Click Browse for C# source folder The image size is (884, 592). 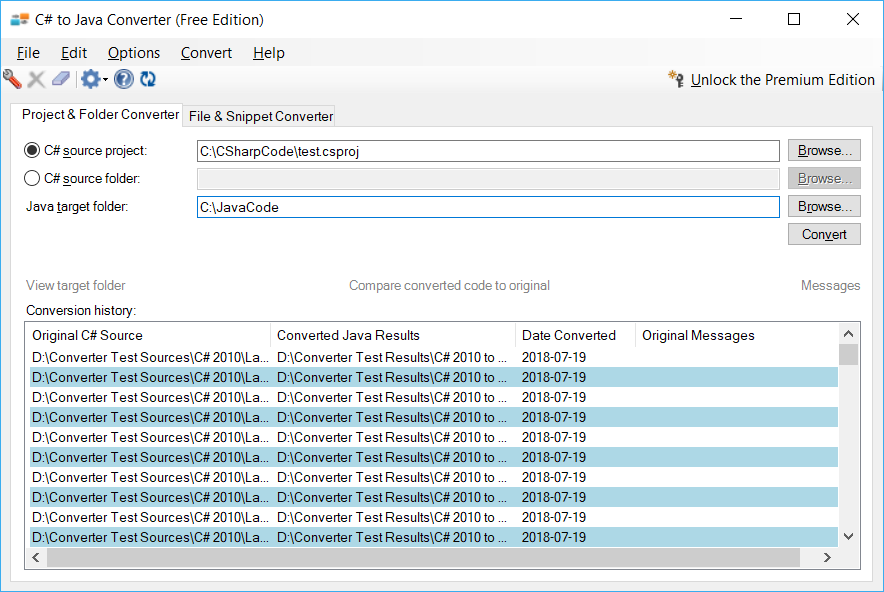coord(824,178)
